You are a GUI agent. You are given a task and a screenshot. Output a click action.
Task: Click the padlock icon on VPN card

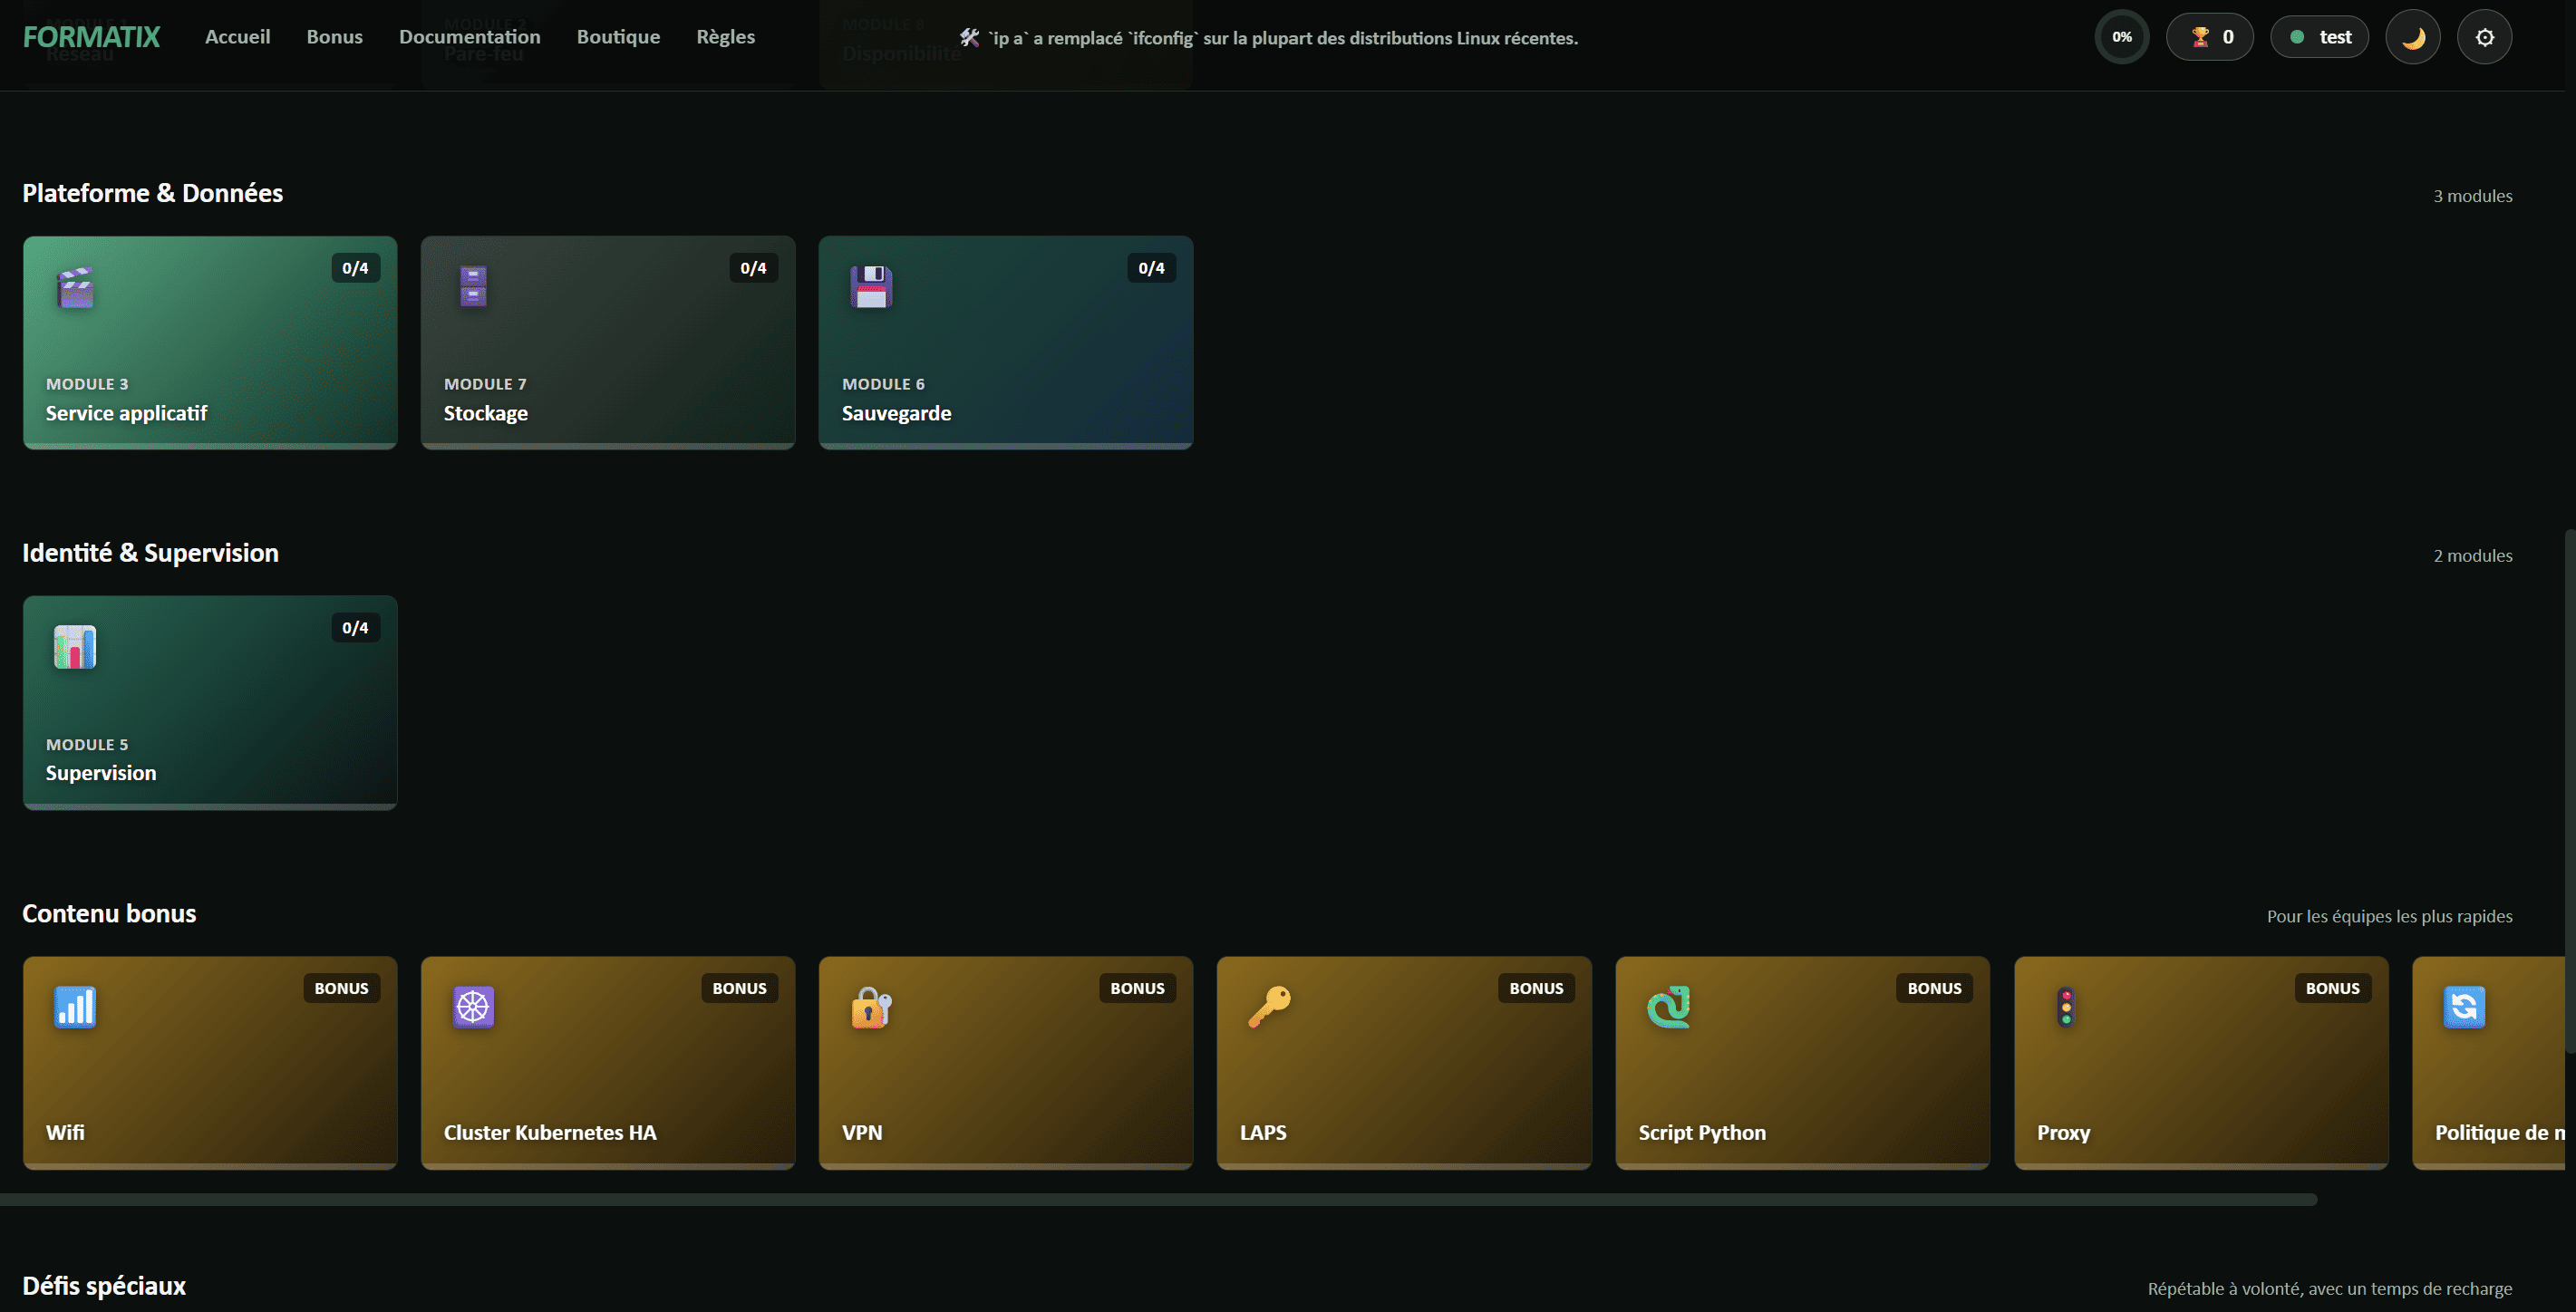(x=871, y=1007)
